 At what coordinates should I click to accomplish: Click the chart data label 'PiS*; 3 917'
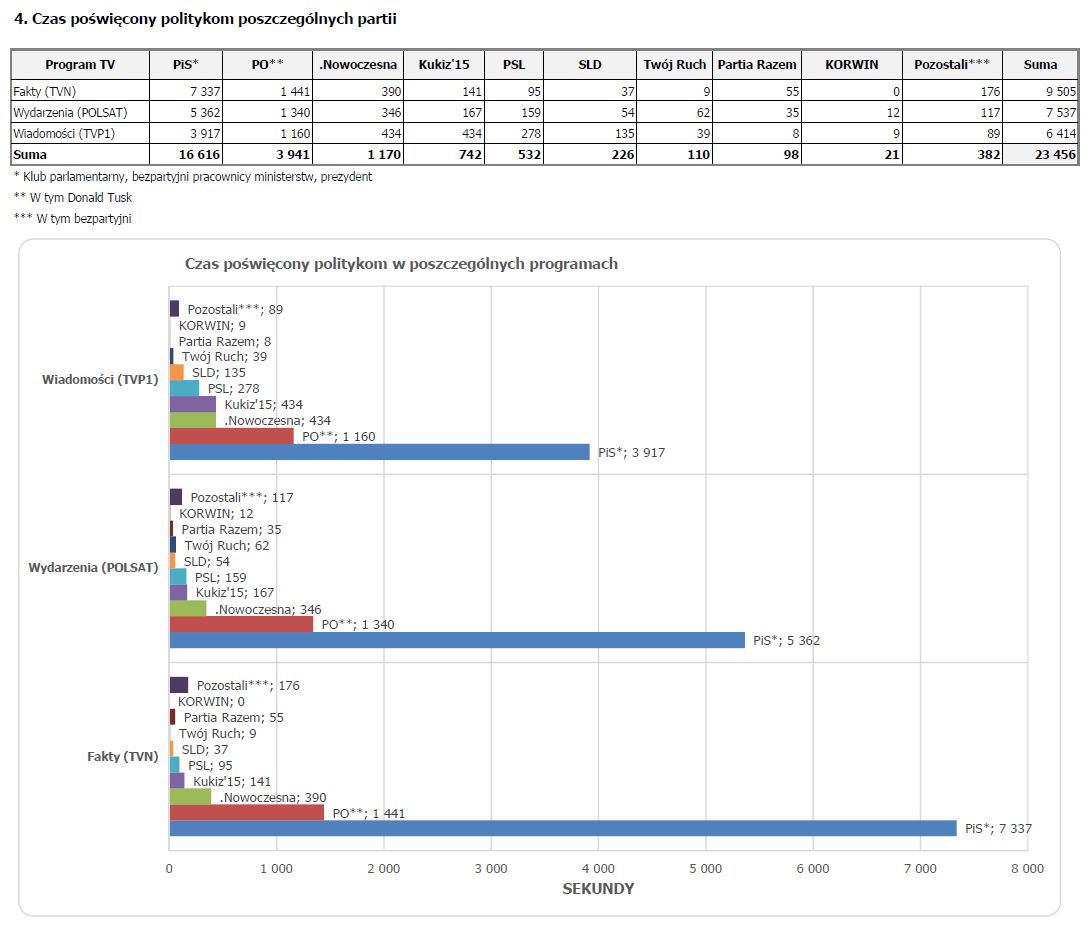tap(631, 453)
